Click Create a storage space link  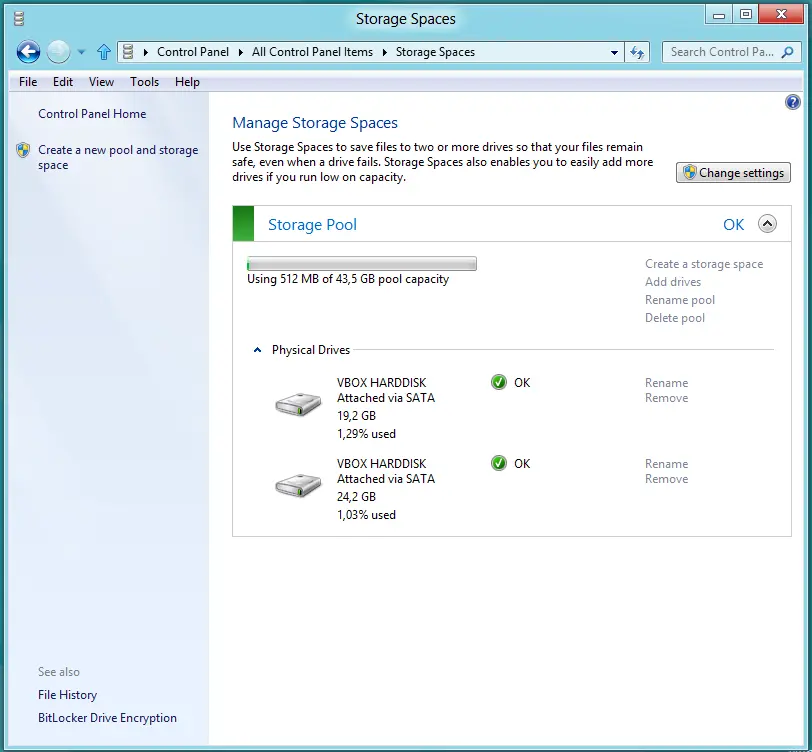tap(704, 264)
